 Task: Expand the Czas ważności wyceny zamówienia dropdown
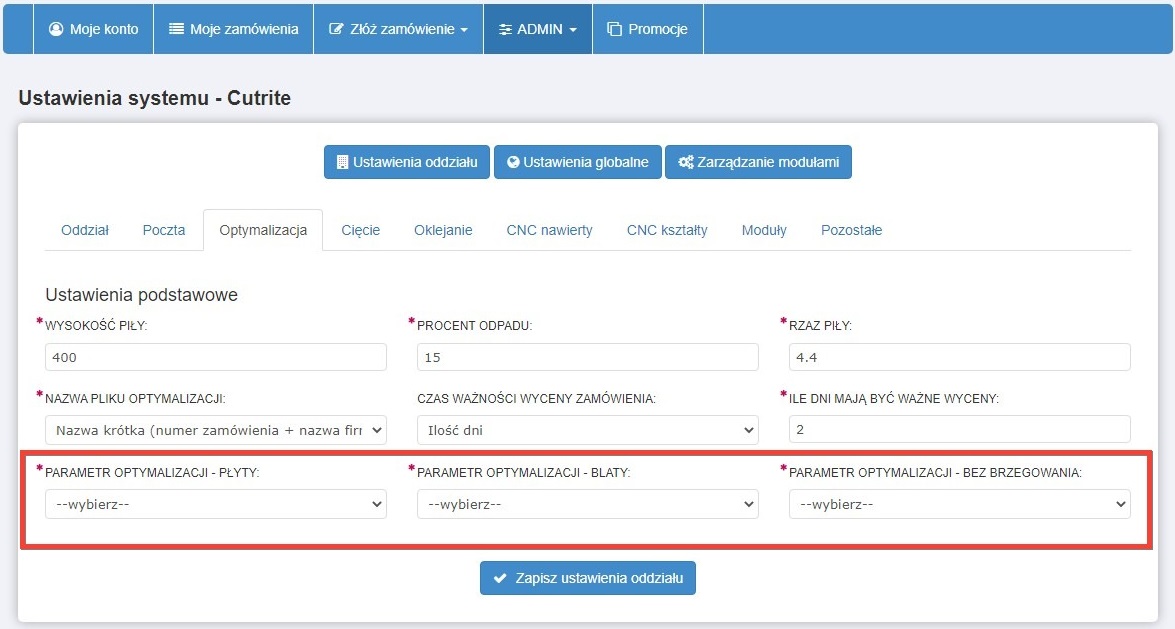point(587,430)
